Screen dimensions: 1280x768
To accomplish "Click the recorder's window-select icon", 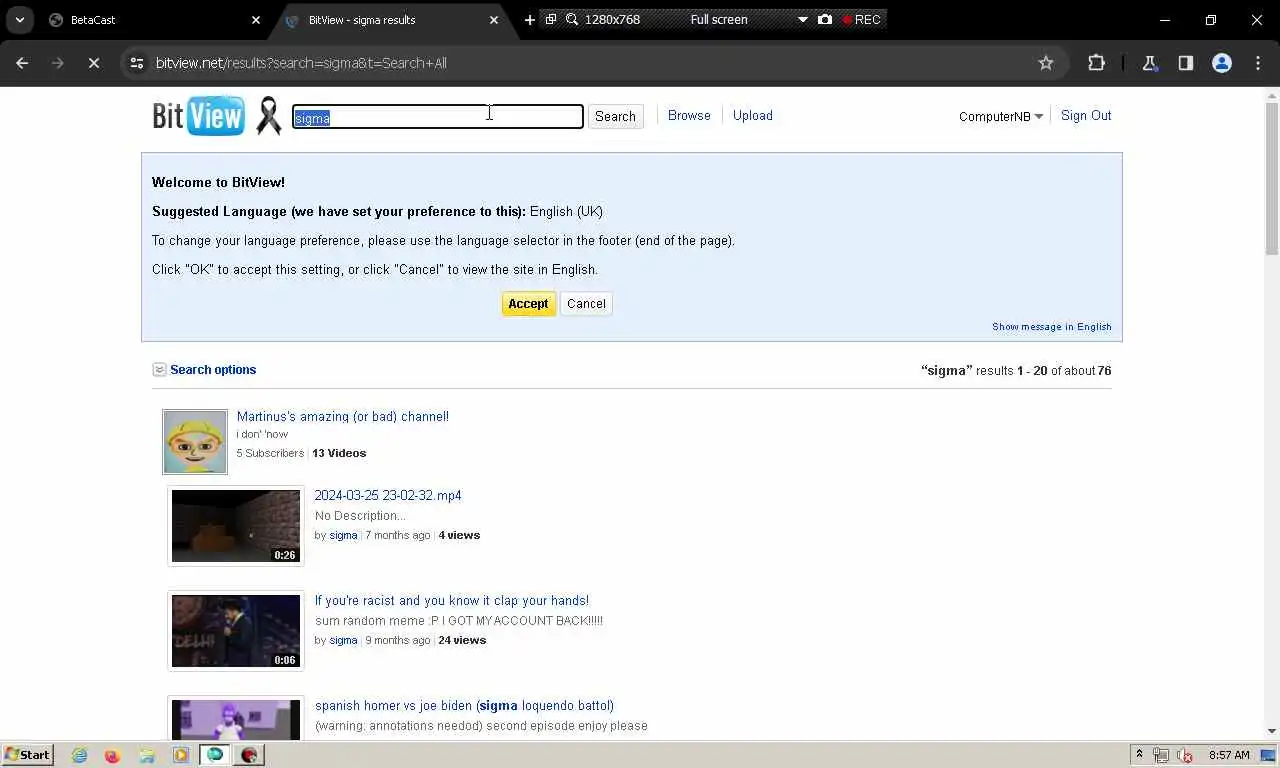I will (551, 19).
